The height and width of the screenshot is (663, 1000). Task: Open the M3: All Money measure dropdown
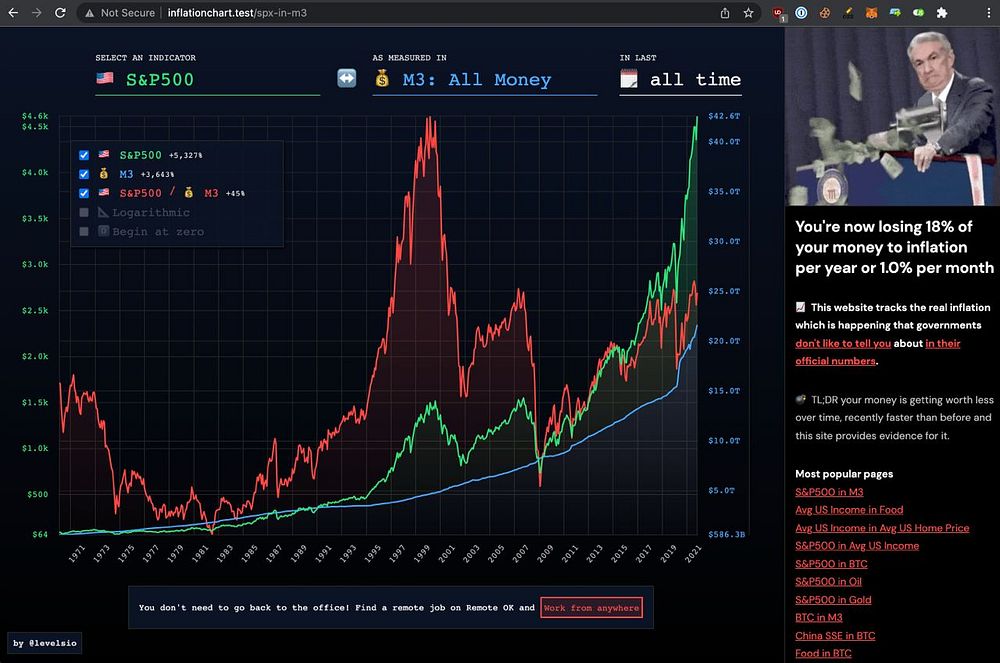(485, 80)
